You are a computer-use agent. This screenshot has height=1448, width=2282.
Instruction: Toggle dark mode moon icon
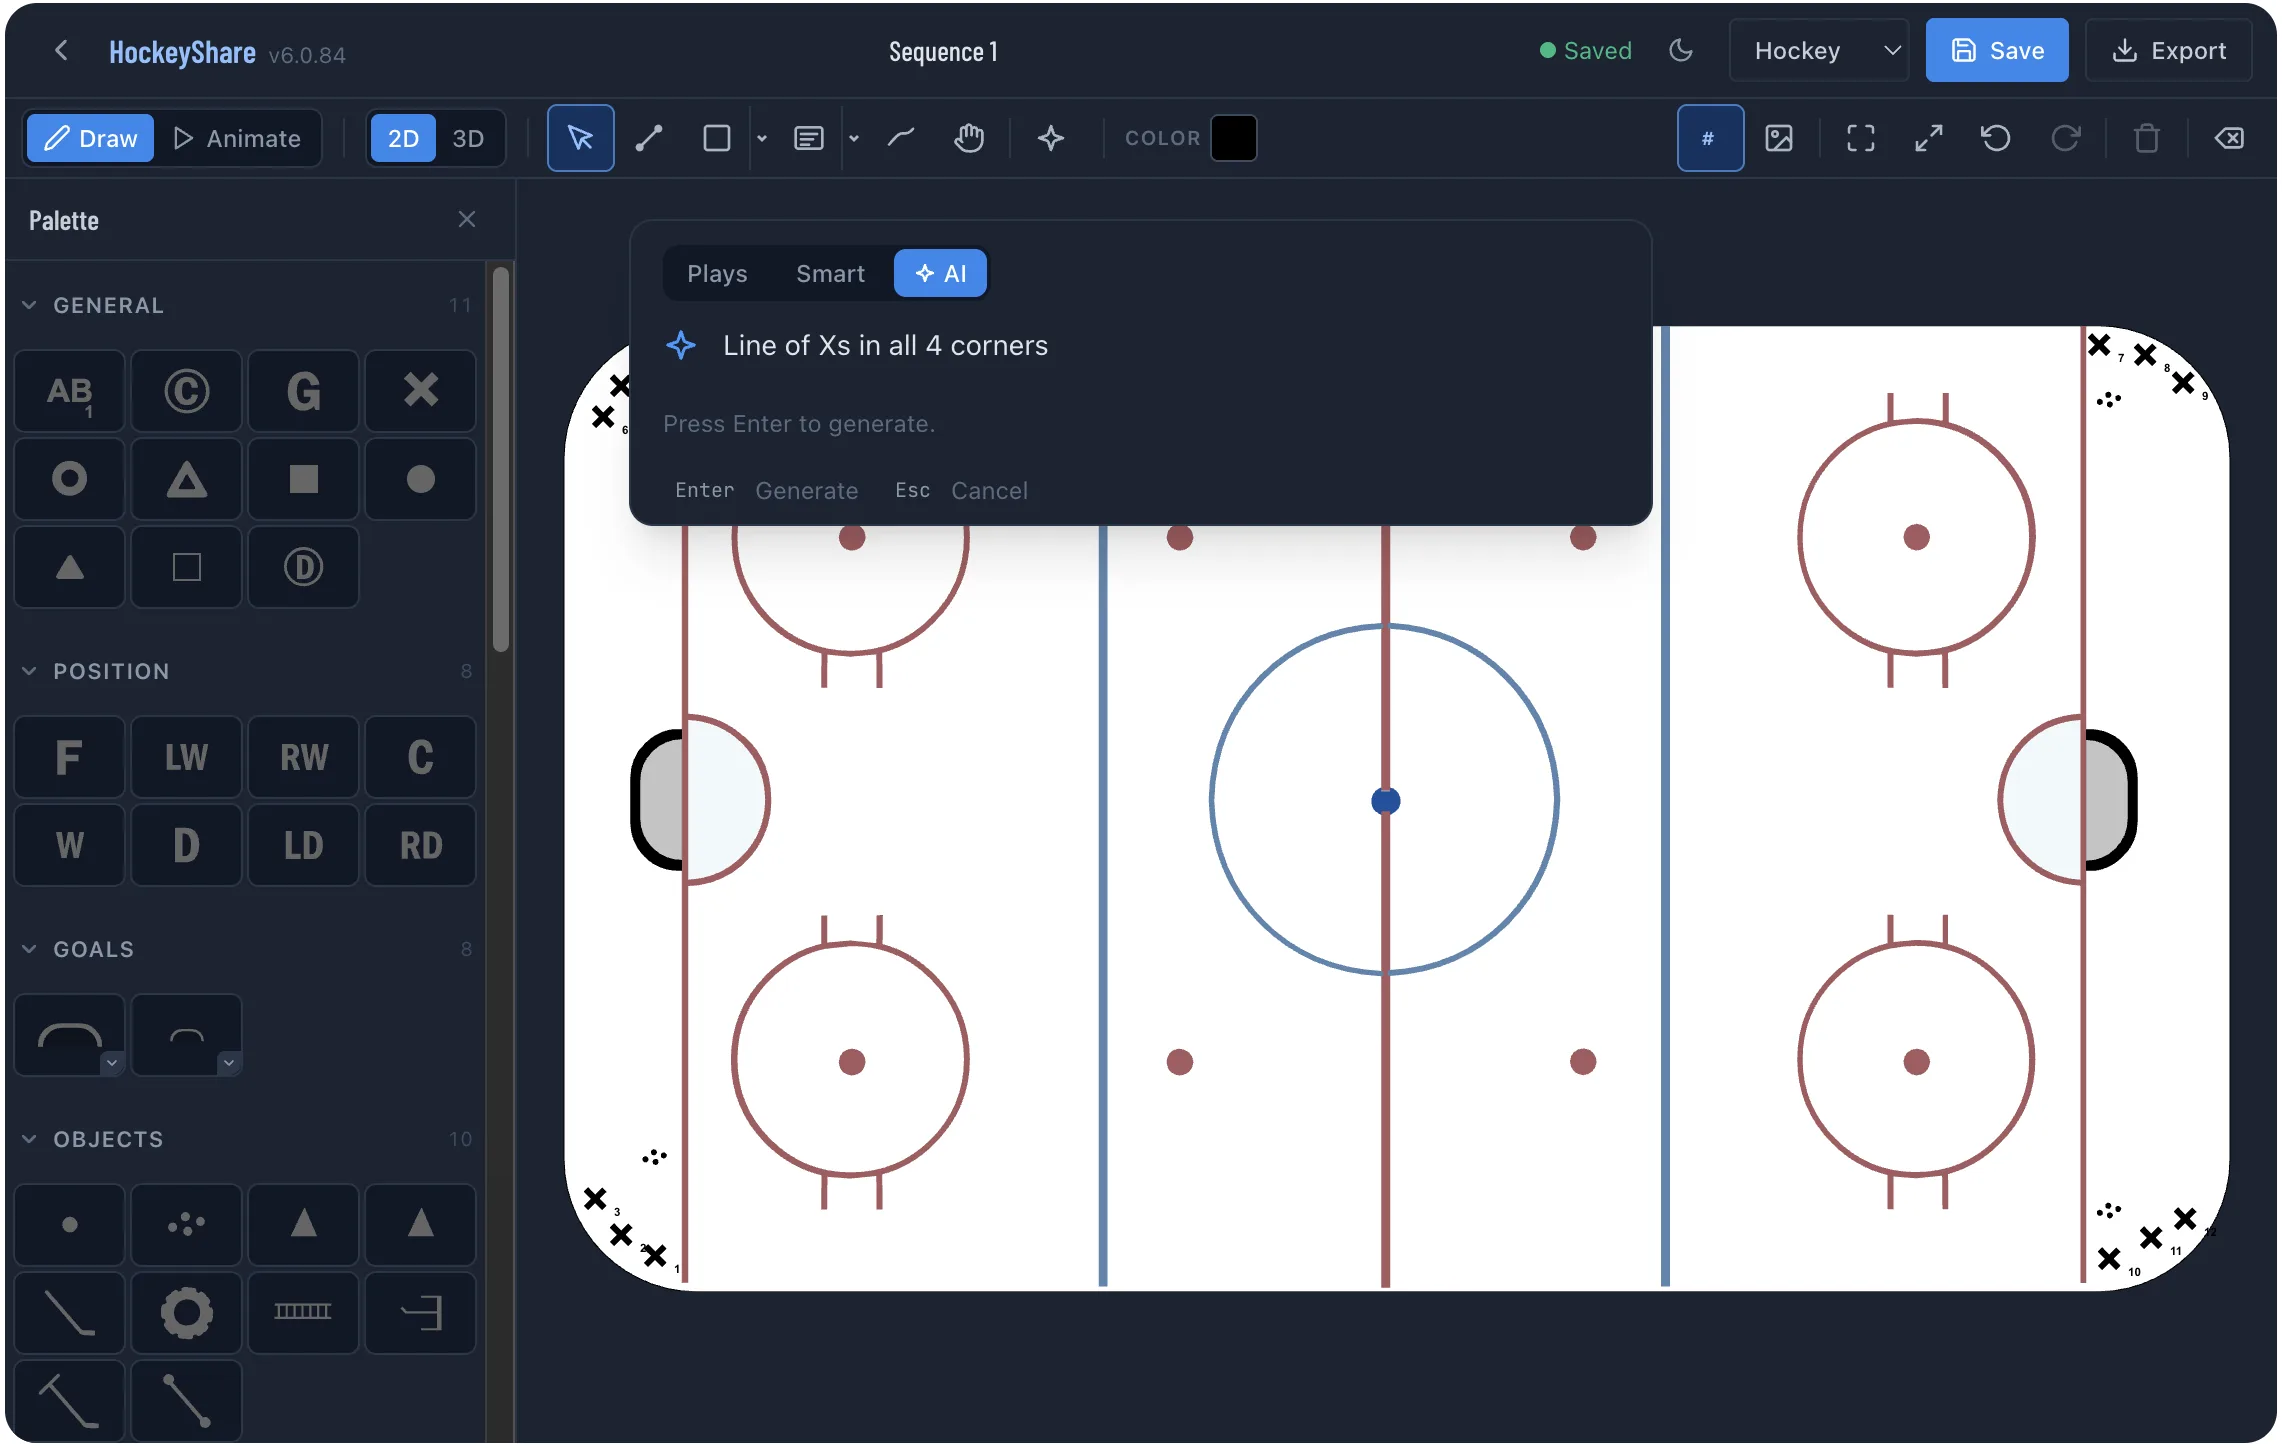(1681, 50)
